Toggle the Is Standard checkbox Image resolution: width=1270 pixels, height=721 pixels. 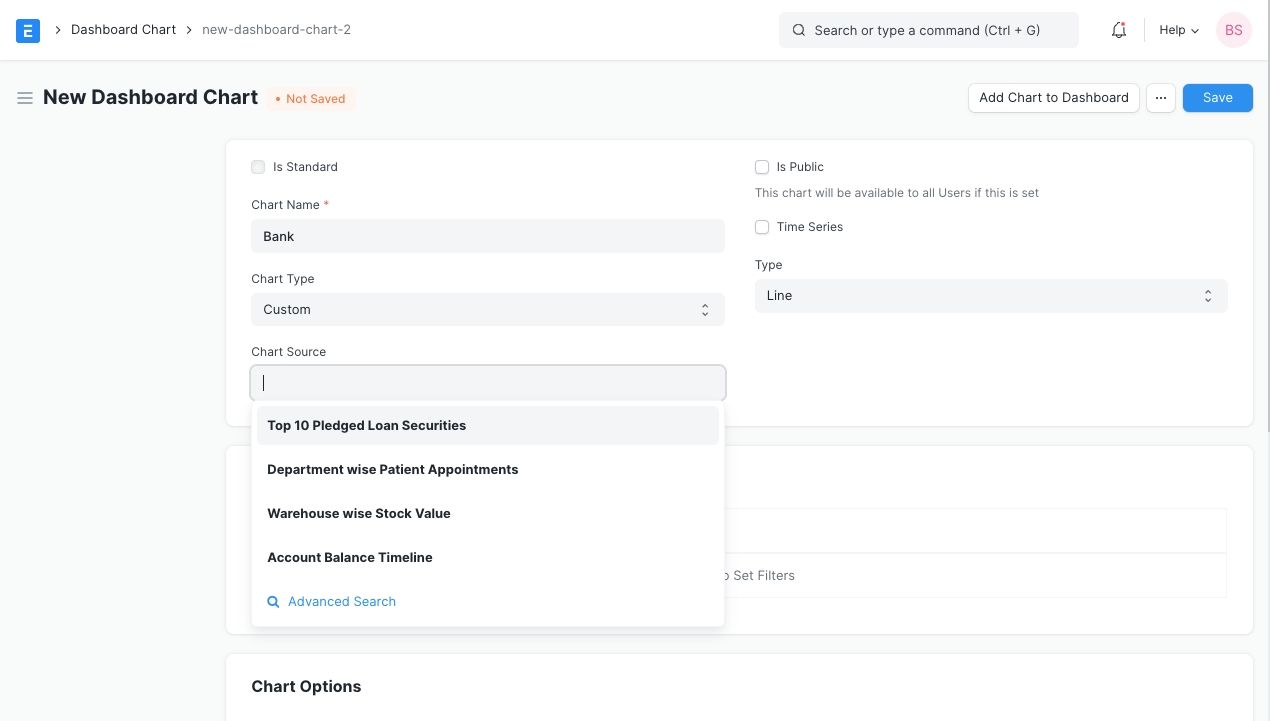[258, 167]
